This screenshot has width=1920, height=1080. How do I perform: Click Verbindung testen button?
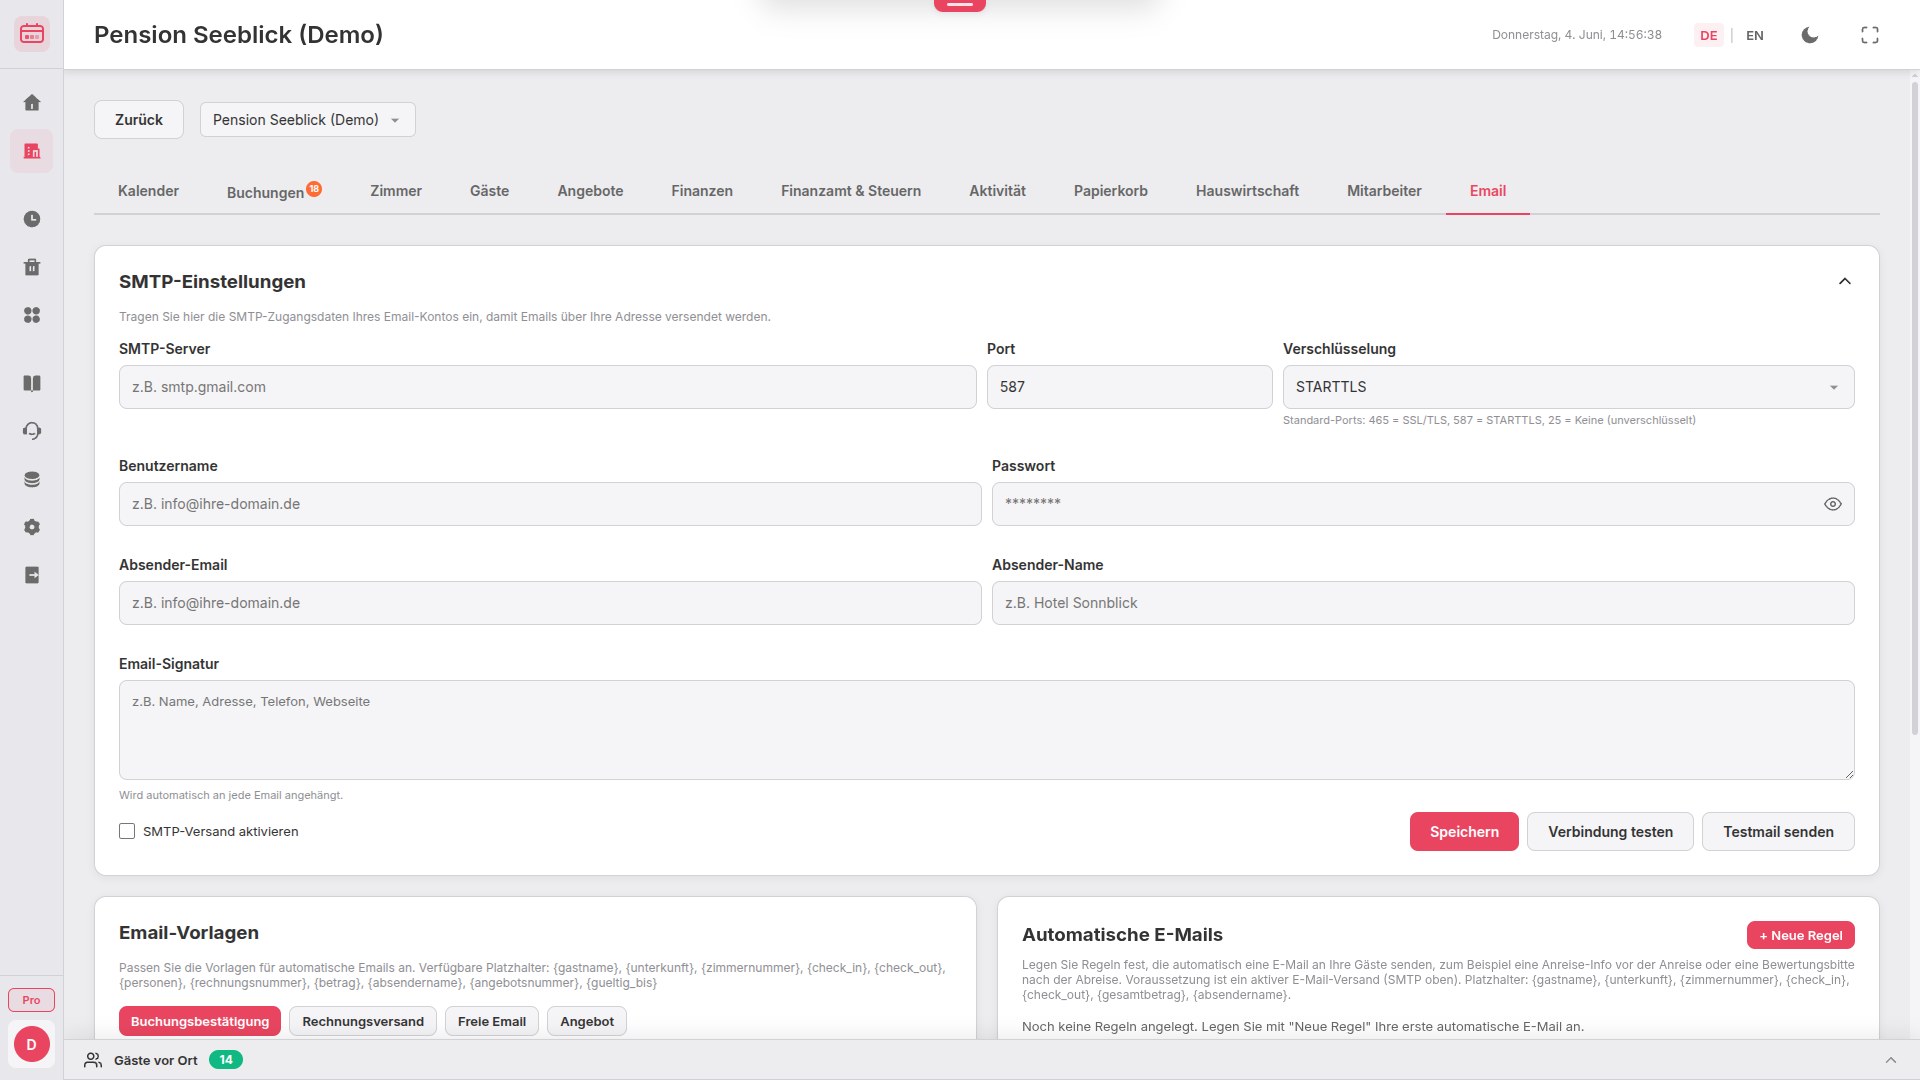click(1610, 832)
